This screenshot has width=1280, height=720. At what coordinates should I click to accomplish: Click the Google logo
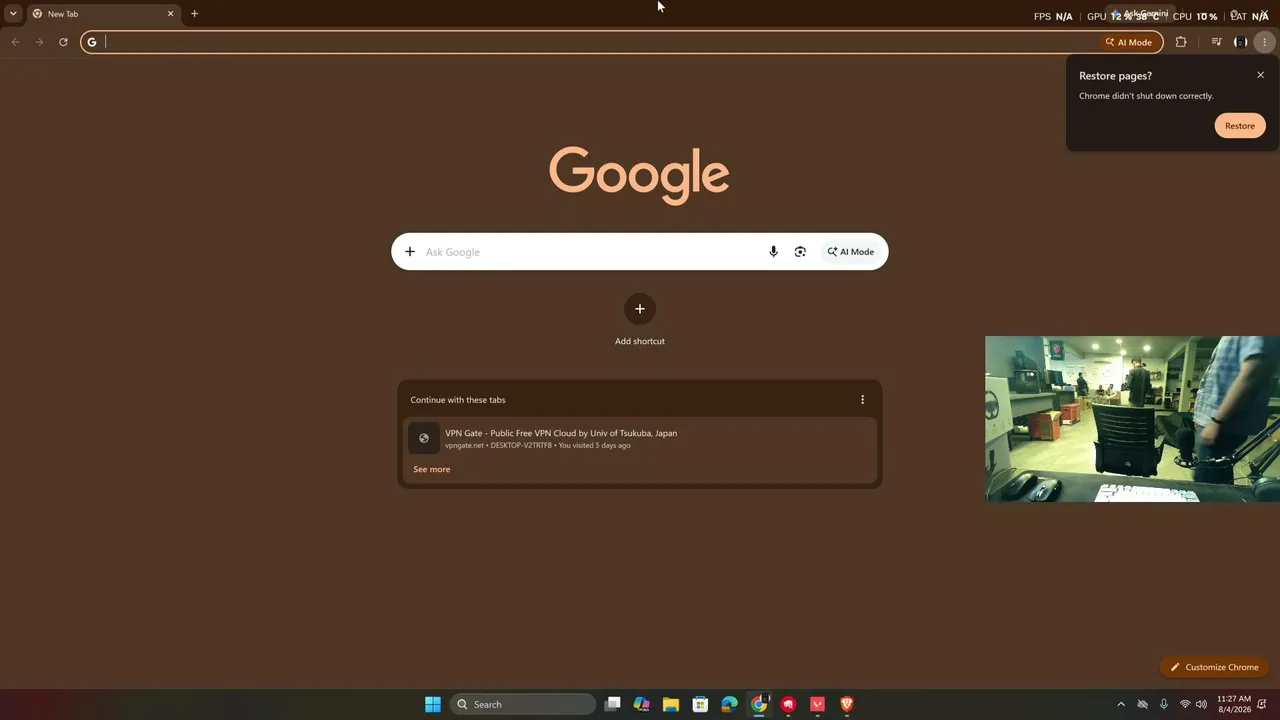coord(639,176)
